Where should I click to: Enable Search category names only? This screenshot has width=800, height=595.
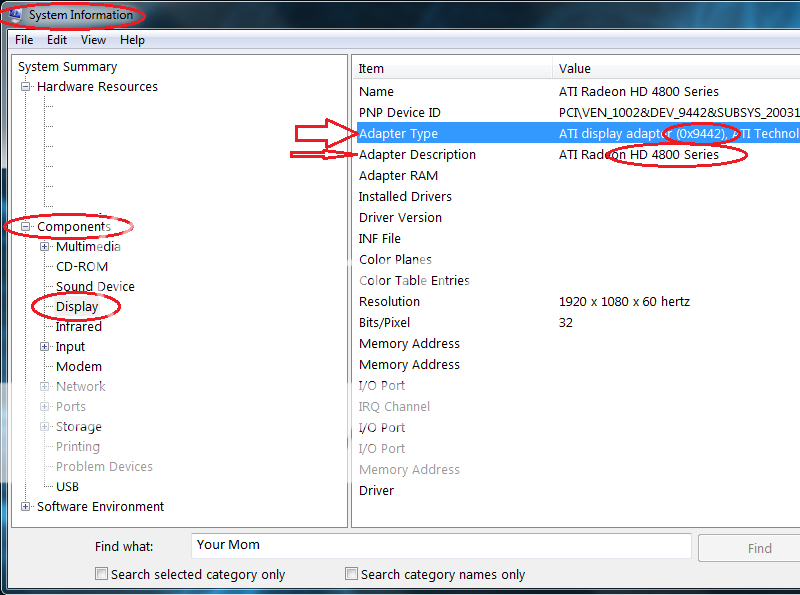coord(351,574)
